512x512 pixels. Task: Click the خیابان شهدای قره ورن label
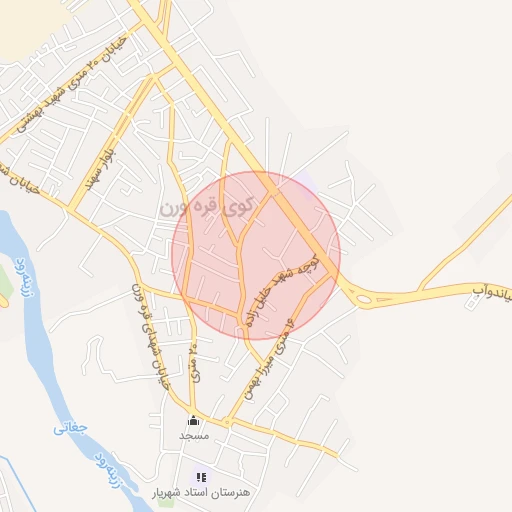click(x=150, y=337)
